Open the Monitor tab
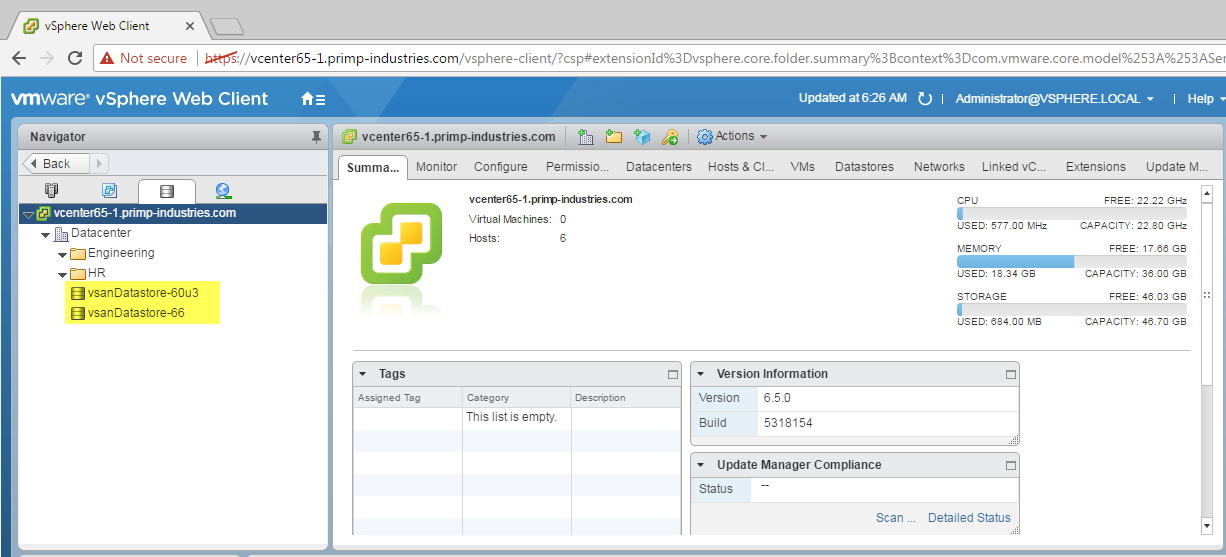1226x557 pixels. (436, 167)
